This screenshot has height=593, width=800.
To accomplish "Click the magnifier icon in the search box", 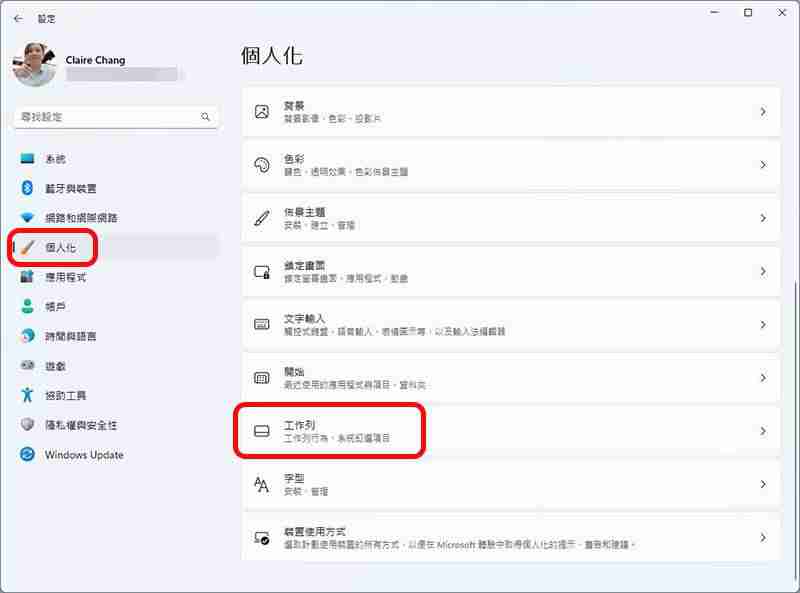I will pyautogui.click(x=205, y=116).
